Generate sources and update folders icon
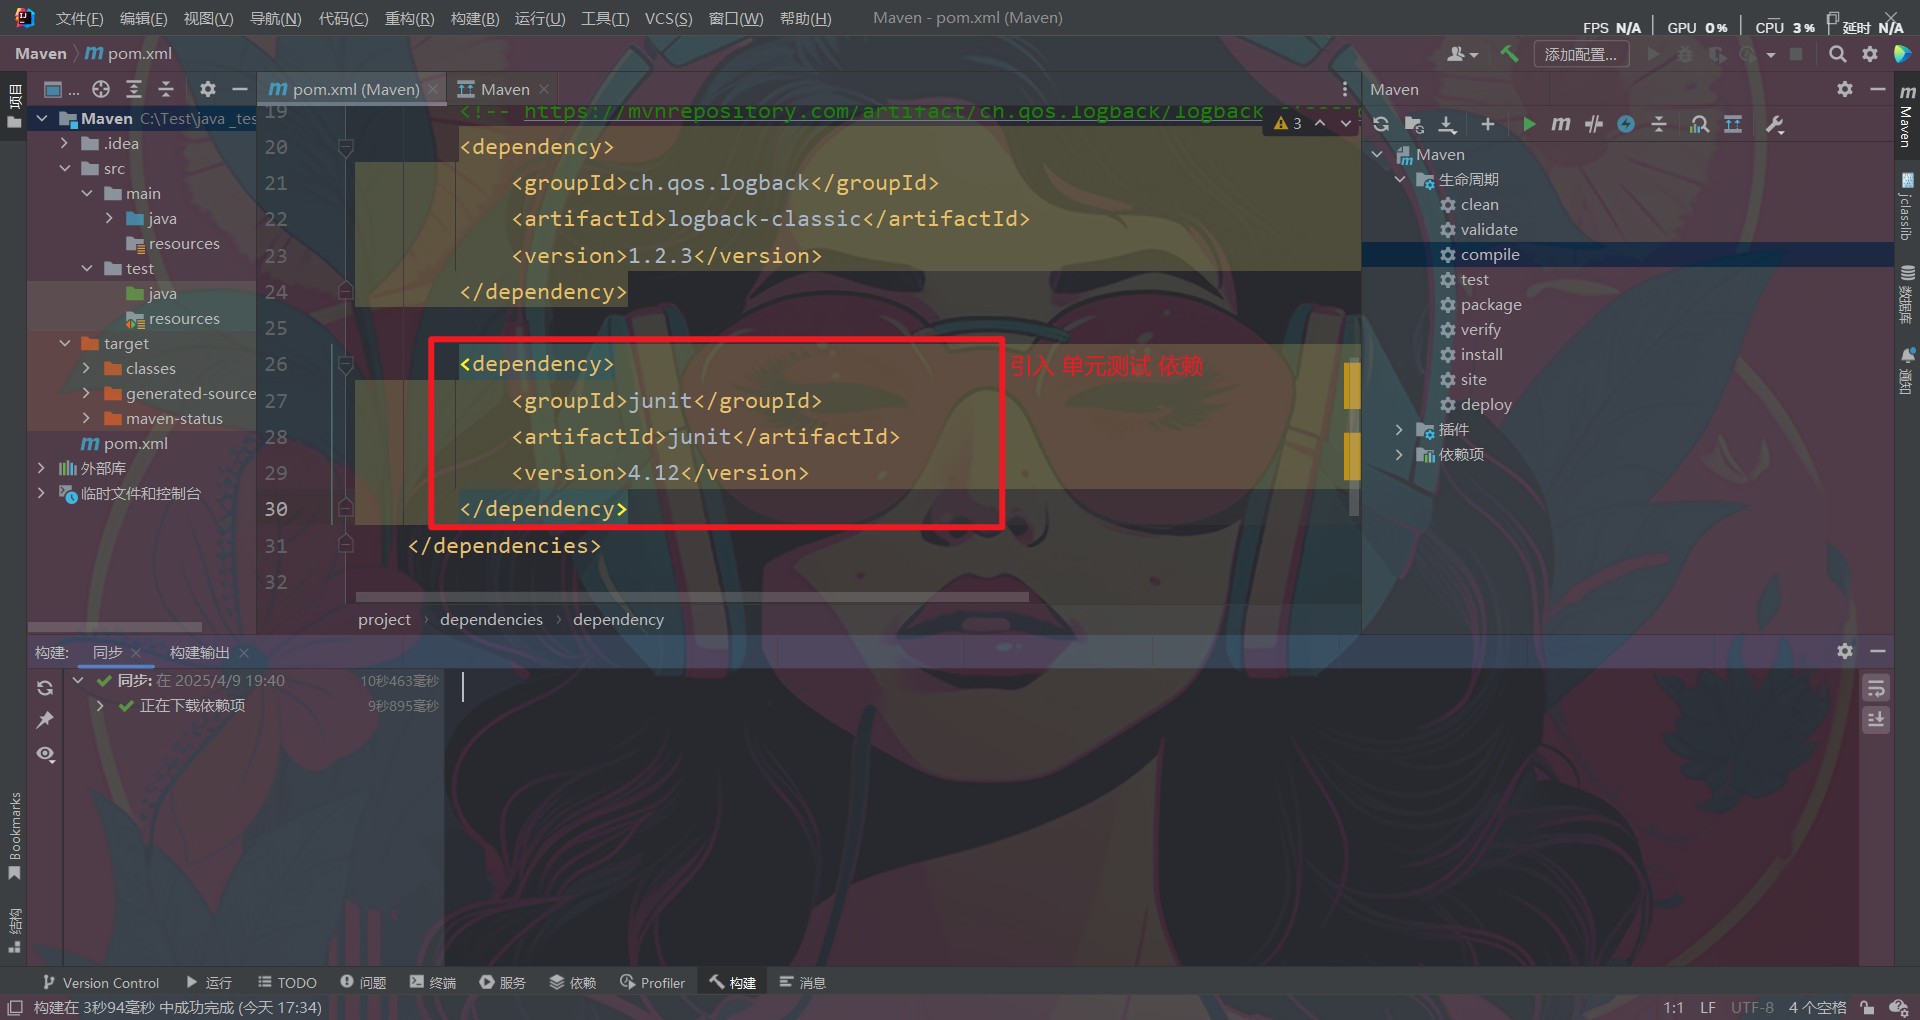Screen dimensions: 1920x1020 click(1414, 124)
